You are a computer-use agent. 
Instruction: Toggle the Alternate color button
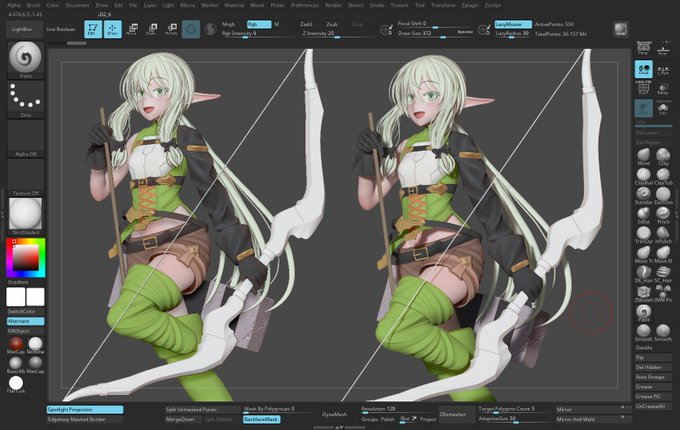(26, 321)
